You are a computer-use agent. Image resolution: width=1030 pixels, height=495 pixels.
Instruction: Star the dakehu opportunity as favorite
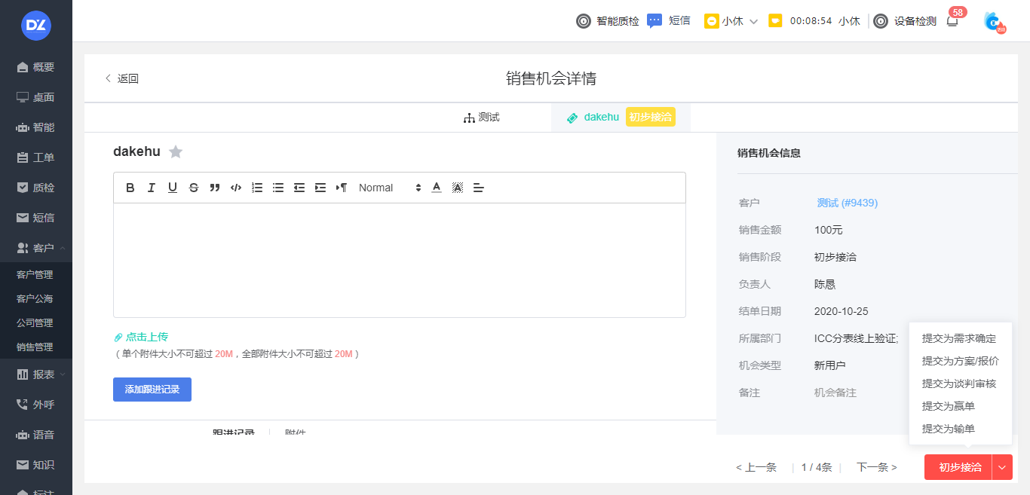click(176, 152)
